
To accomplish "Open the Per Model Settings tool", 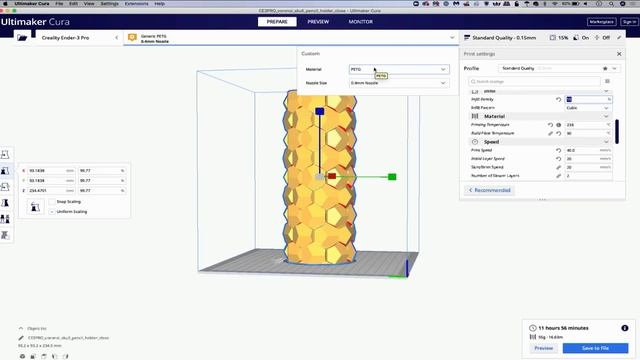I will coord(5,219).
